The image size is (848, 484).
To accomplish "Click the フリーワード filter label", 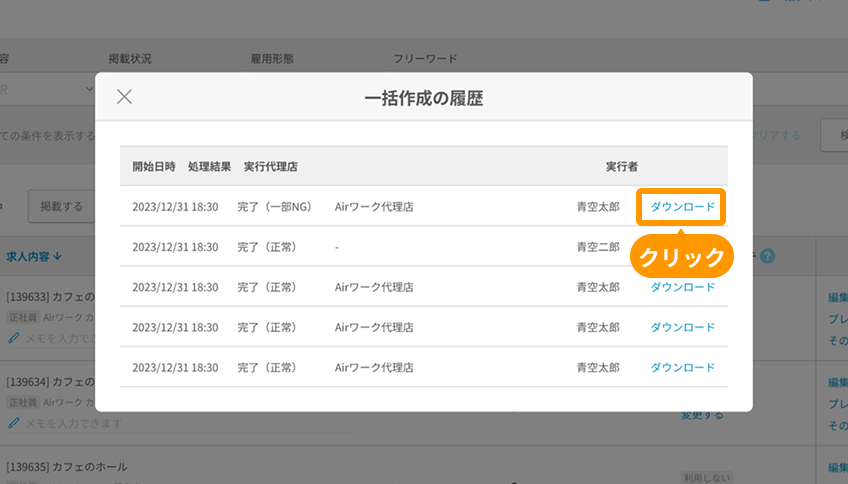I will 425,58.
